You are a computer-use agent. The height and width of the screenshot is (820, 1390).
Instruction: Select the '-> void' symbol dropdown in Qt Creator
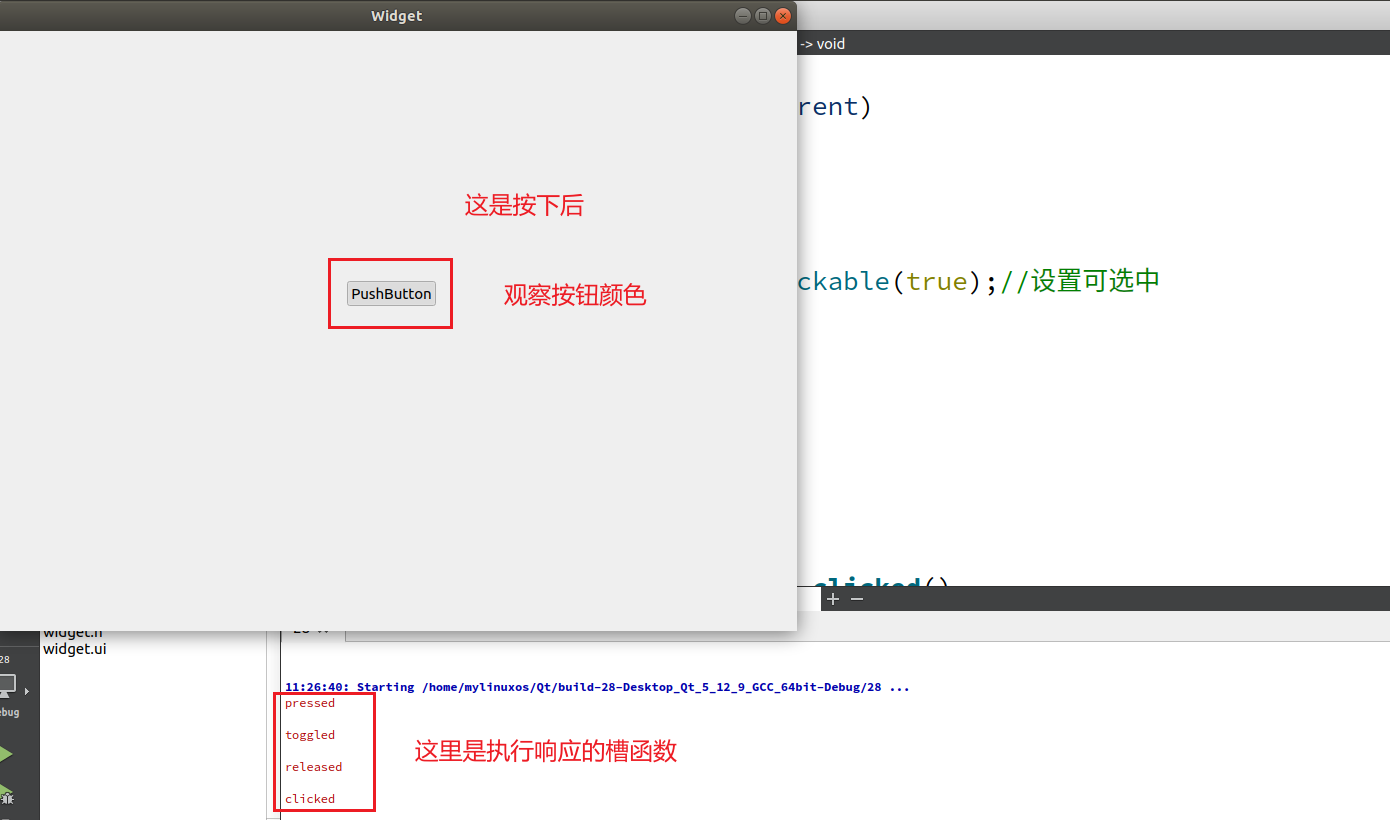(x=822, y=44)
